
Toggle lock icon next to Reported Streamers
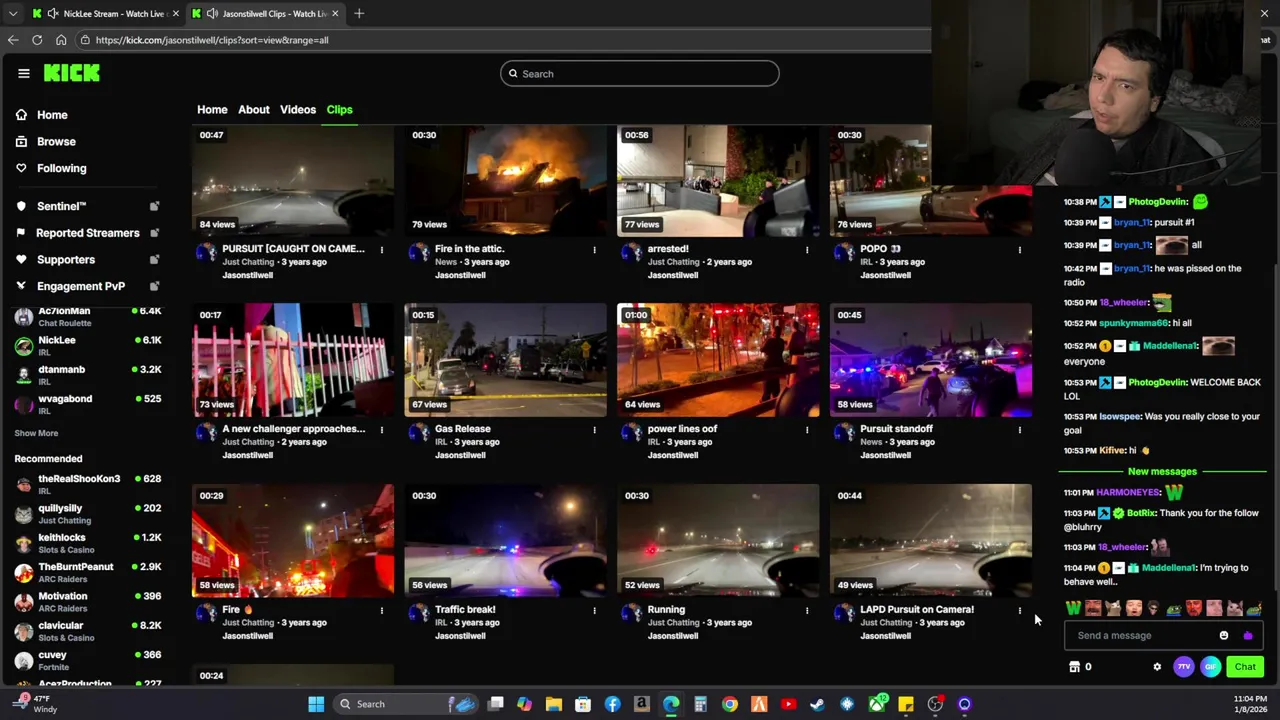(154, 233)
